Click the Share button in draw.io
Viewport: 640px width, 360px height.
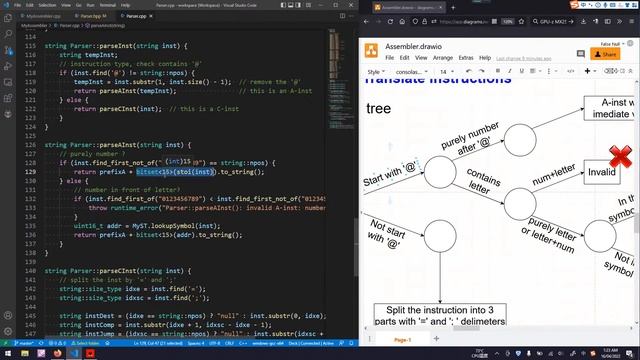click(605, 54)
